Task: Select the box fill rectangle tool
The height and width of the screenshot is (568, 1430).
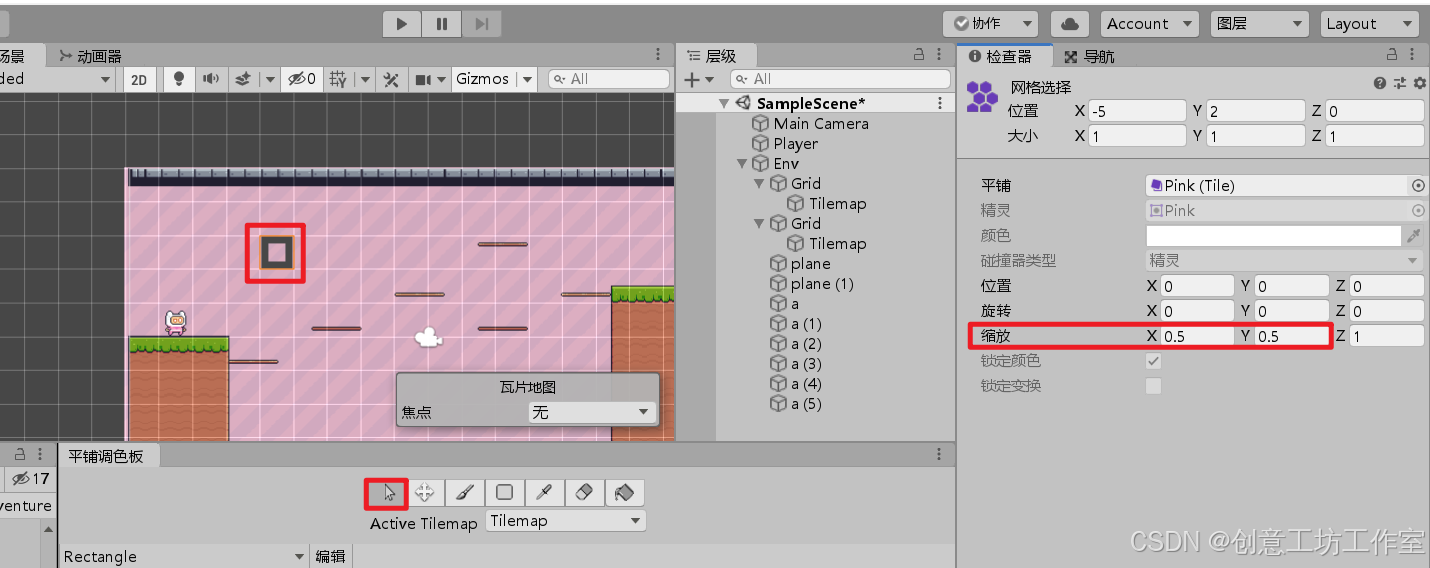Action: point(504,492)
